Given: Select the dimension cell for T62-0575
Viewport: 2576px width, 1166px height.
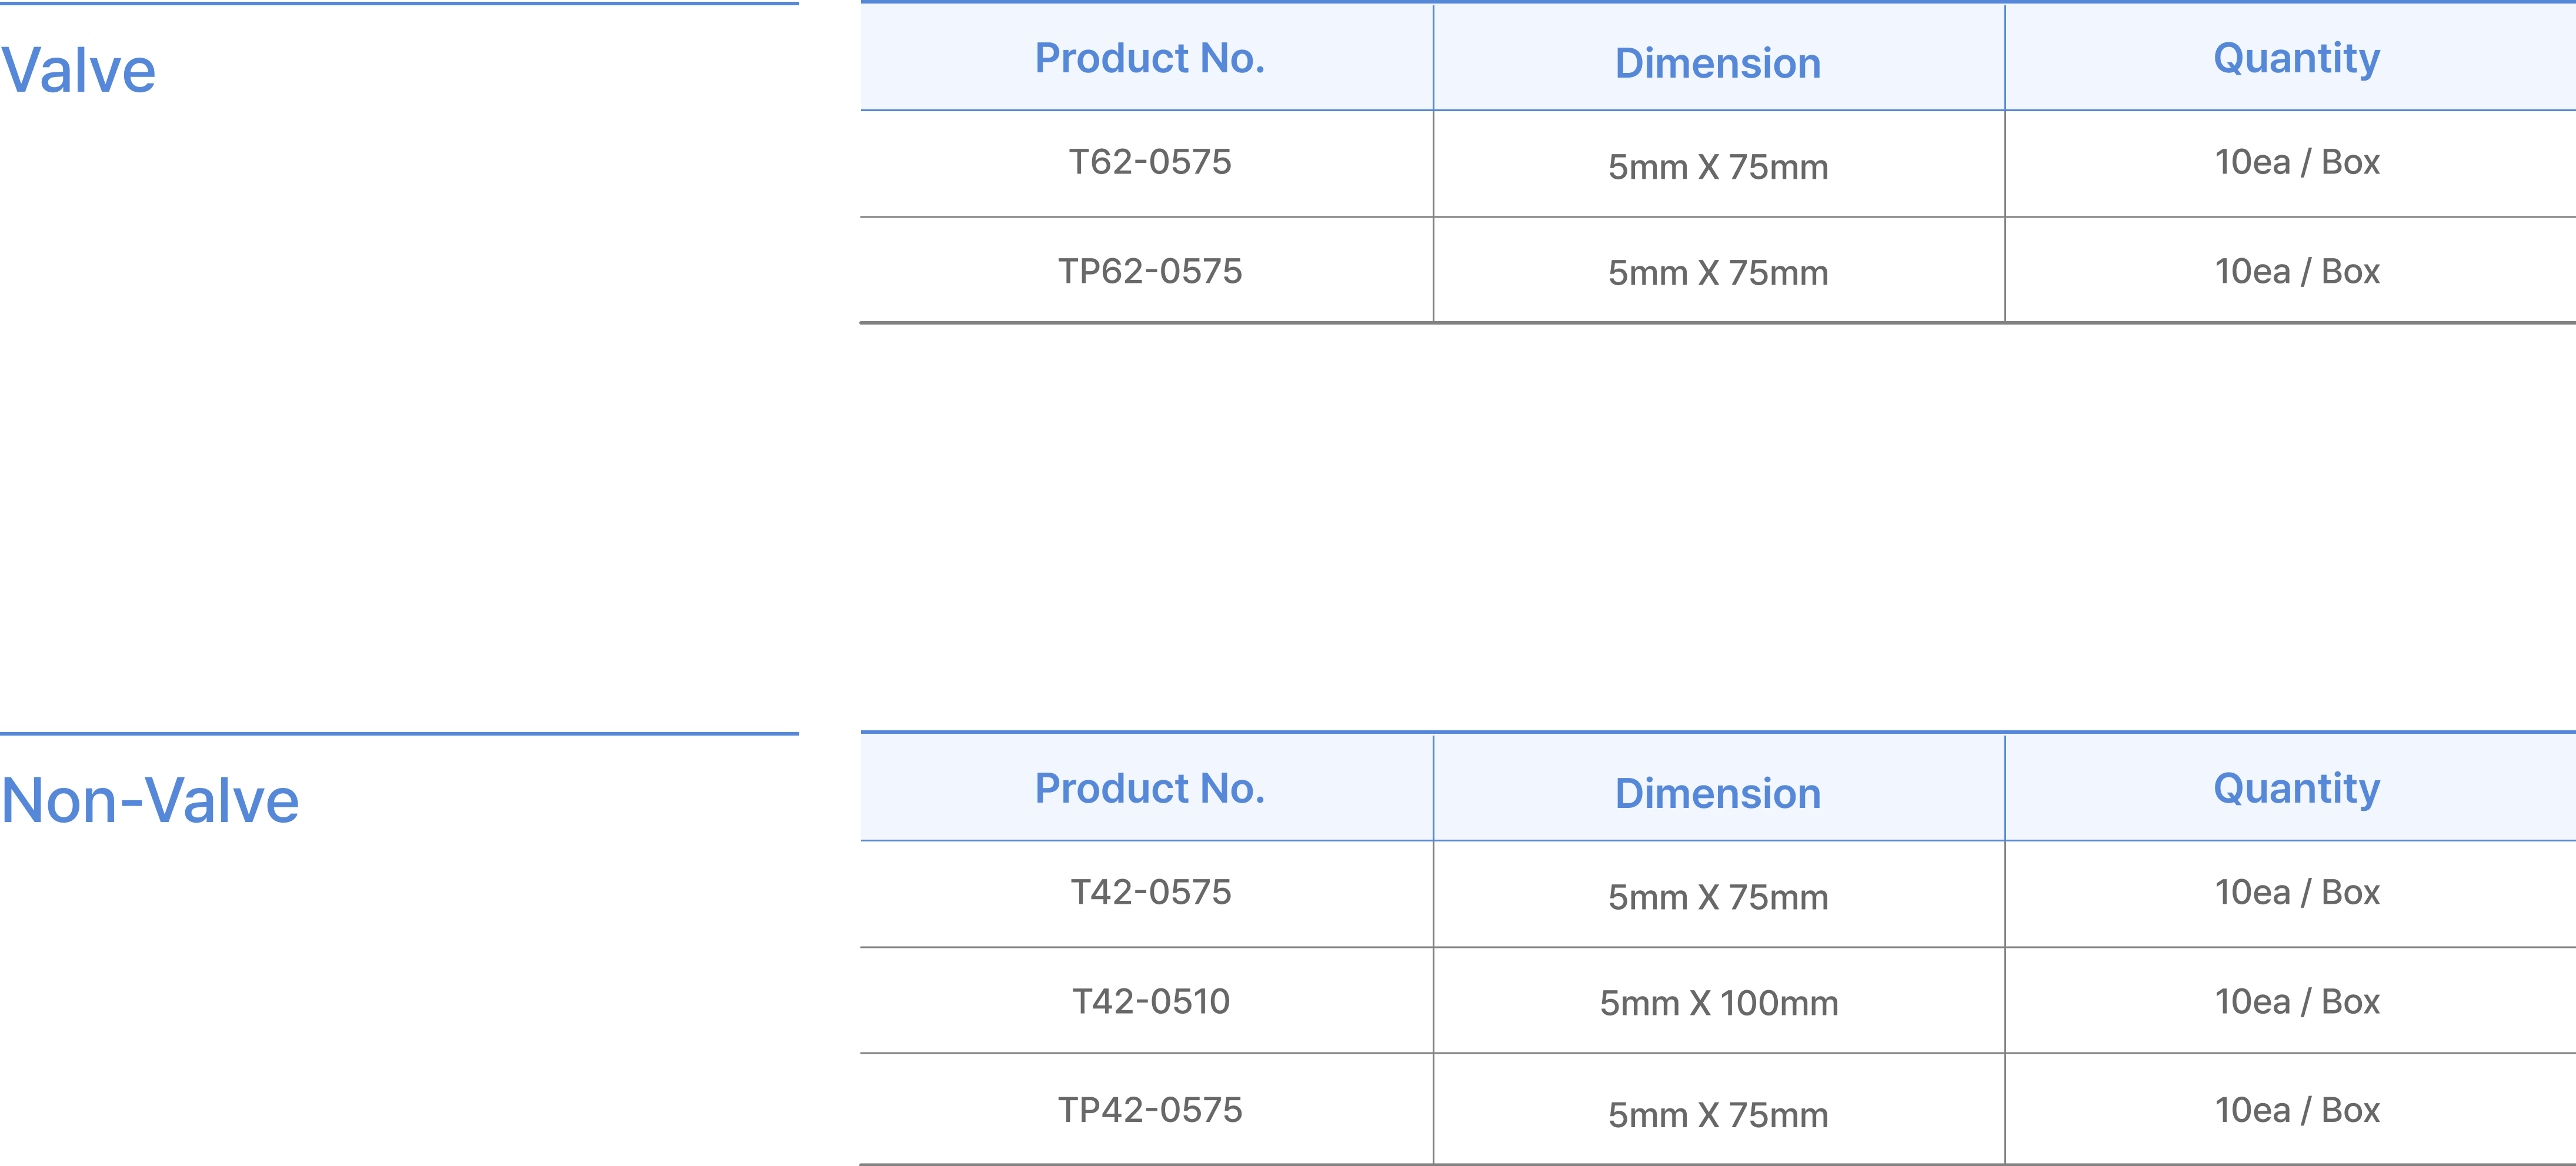Looking at the screenshot, I should pyautogui.click(x=1717, y=167).
